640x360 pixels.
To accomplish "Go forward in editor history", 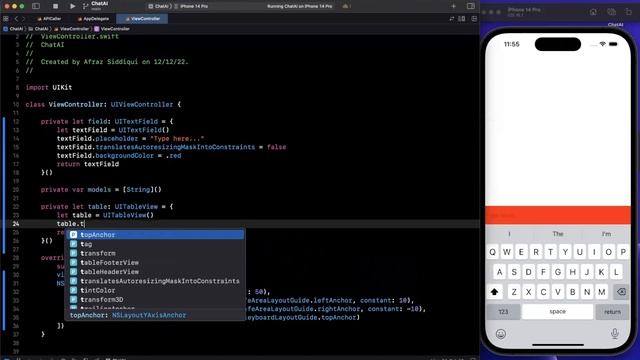I will (23, 18).
